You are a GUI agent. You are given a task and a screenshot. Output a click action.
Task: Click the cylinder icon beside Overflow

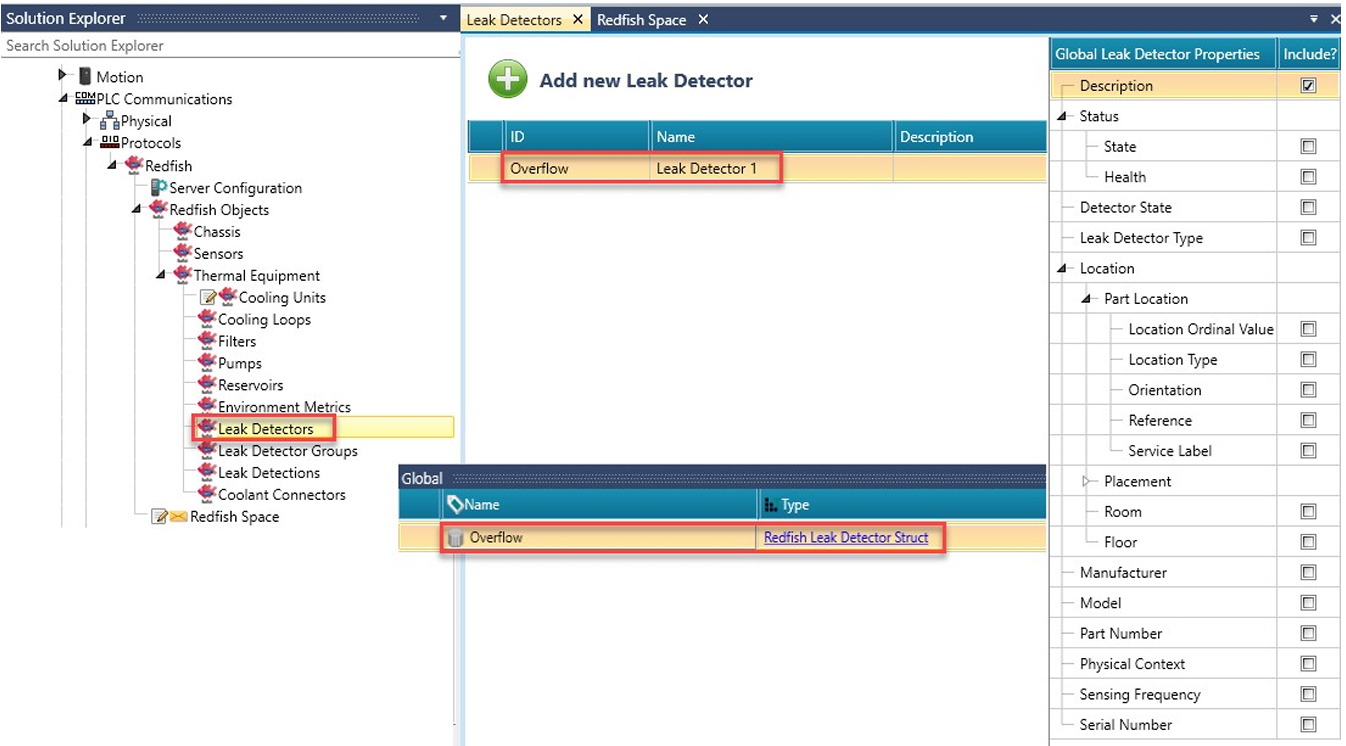[x=456, y=538]
